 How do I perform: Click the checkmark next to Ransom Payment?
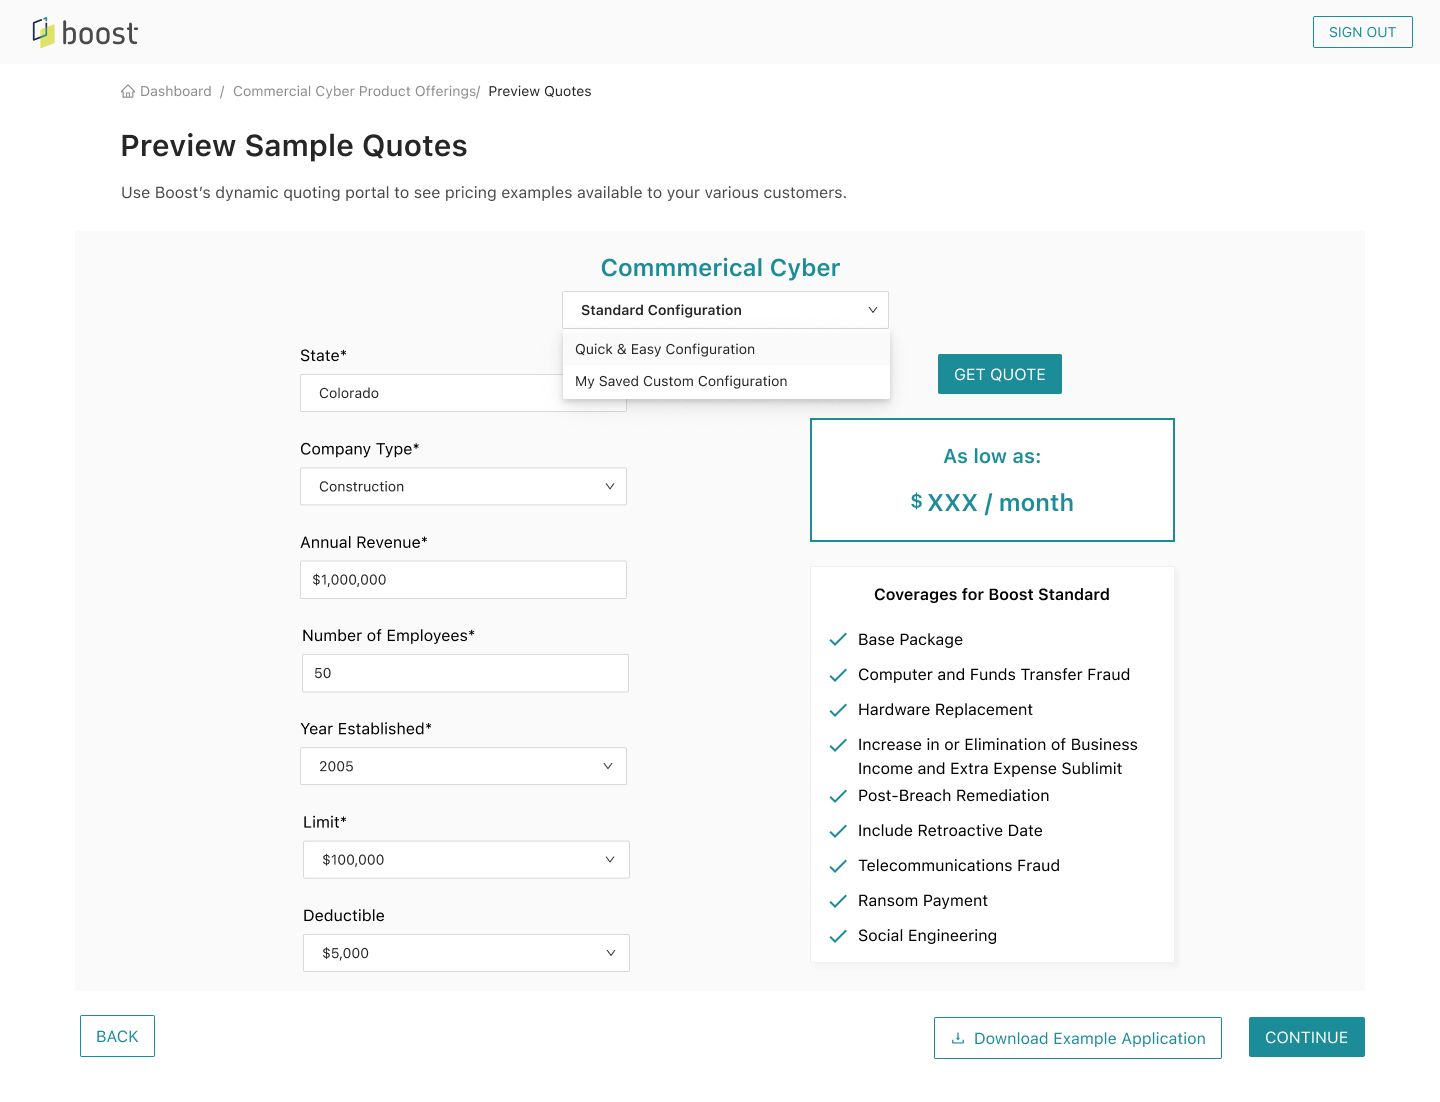(838, 901)
